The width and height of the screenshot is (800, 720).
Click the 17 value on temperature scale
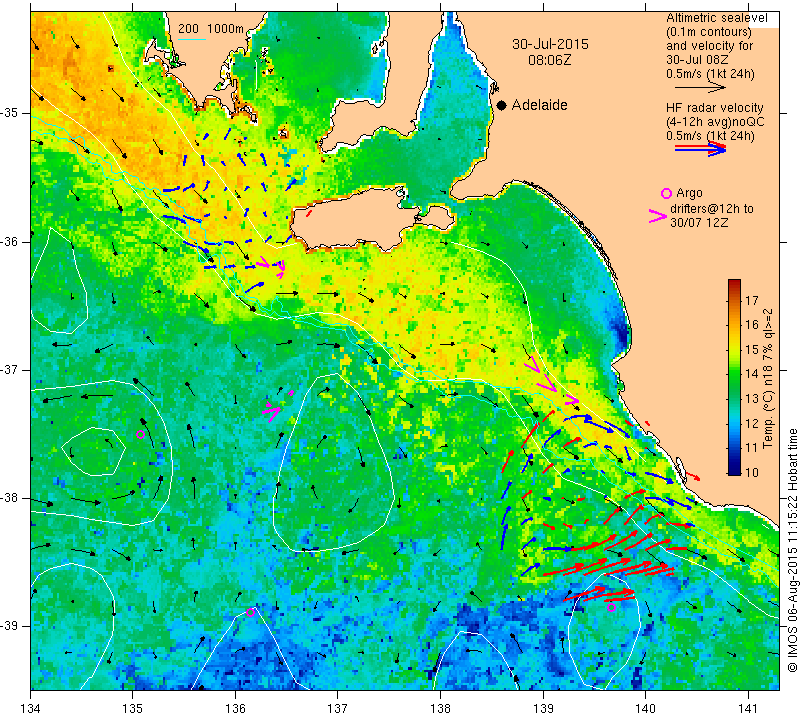click(x=752, y=300)
